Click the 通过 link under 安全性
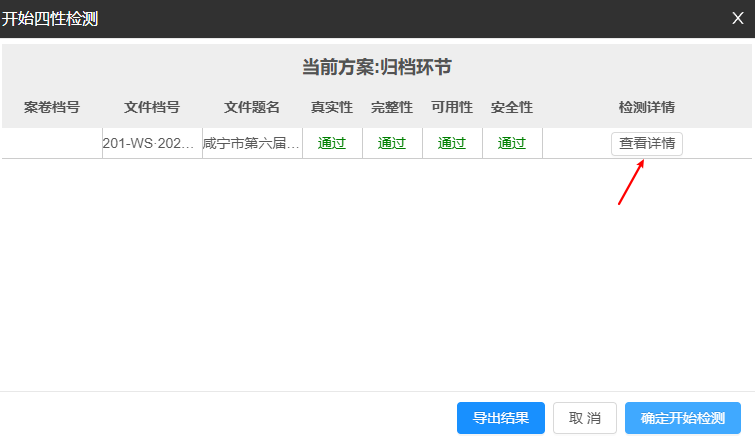The height and width of the screenshot is (441, 755). 512,143
